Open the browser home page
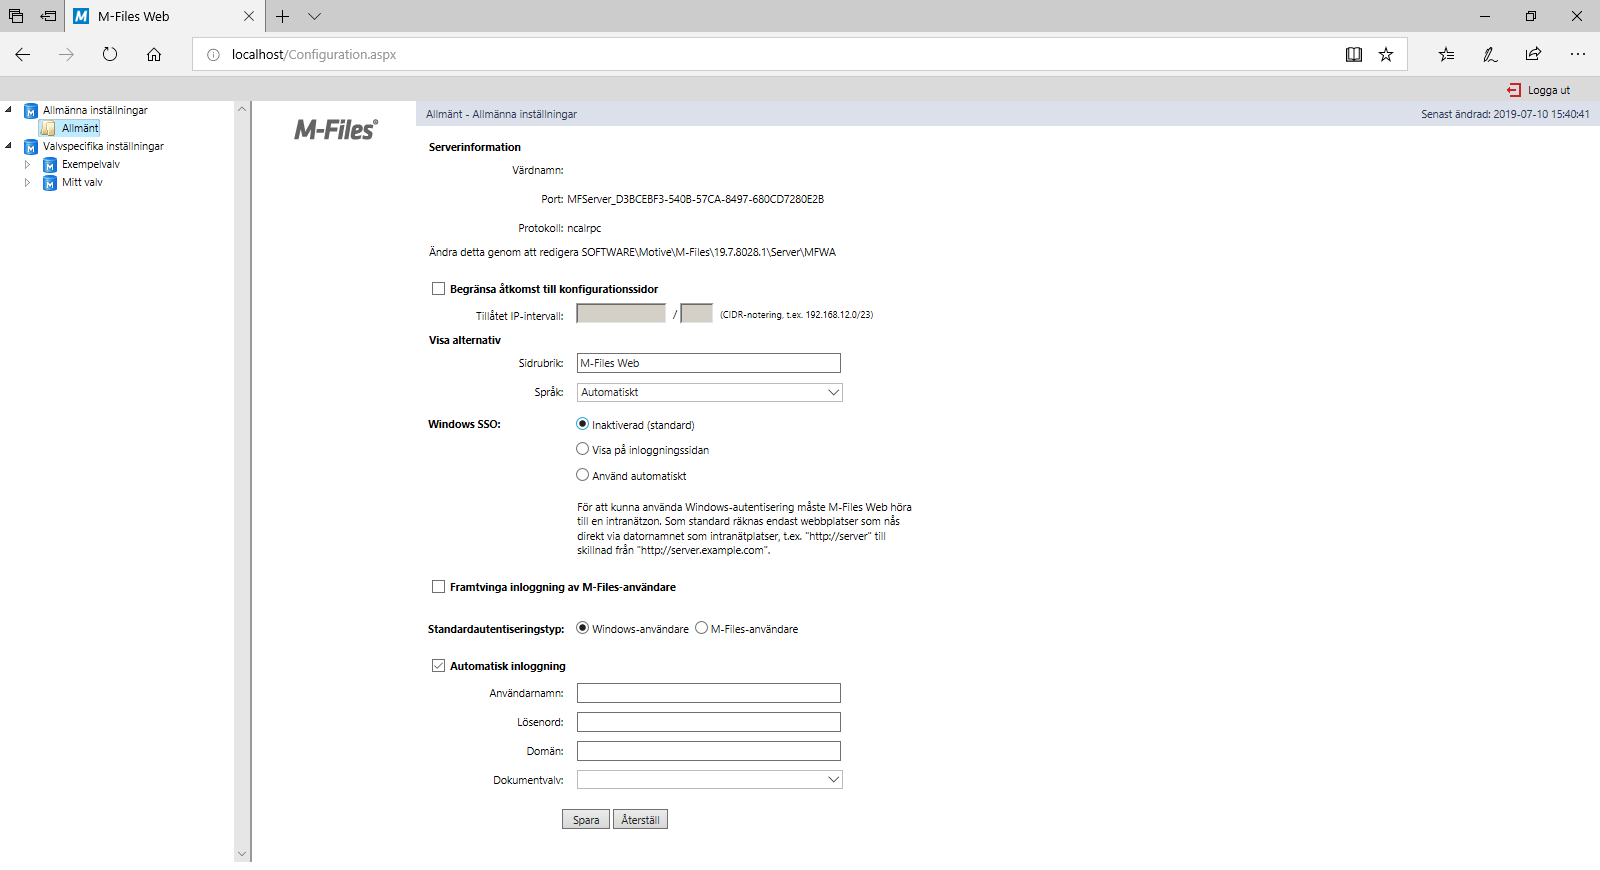This screenshot has height=870, width=1600. (154, 54)
